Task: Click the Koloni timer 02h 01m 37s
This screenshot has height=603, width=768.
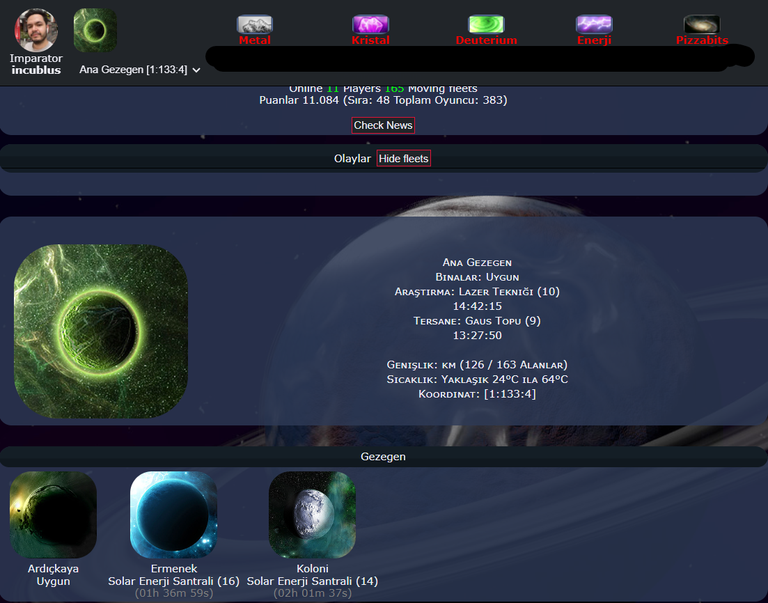Action: [312, 593]
